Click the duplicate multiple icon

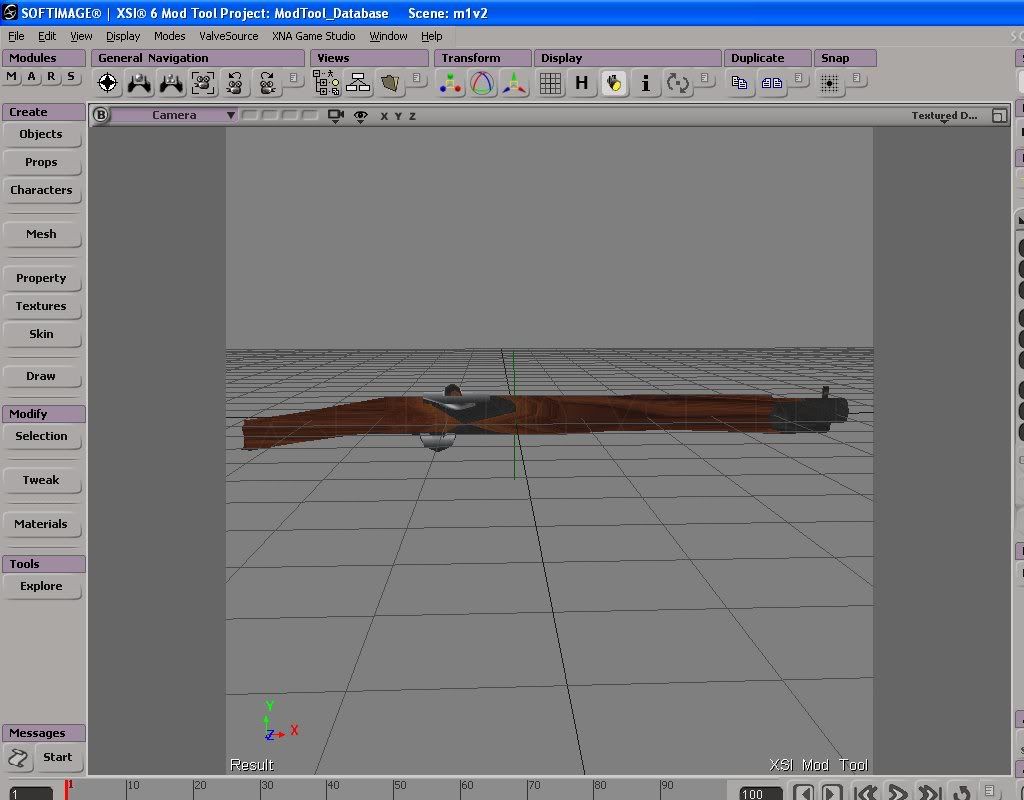click(772, 83)
